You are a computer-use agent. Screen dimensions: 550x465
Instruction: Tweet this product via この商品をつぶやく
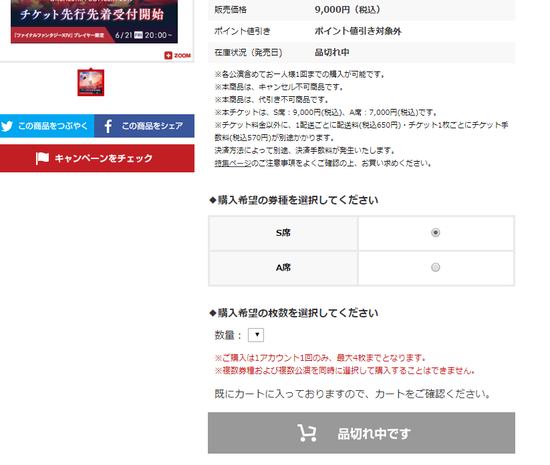pyautogui.click(x=47, y=126)
